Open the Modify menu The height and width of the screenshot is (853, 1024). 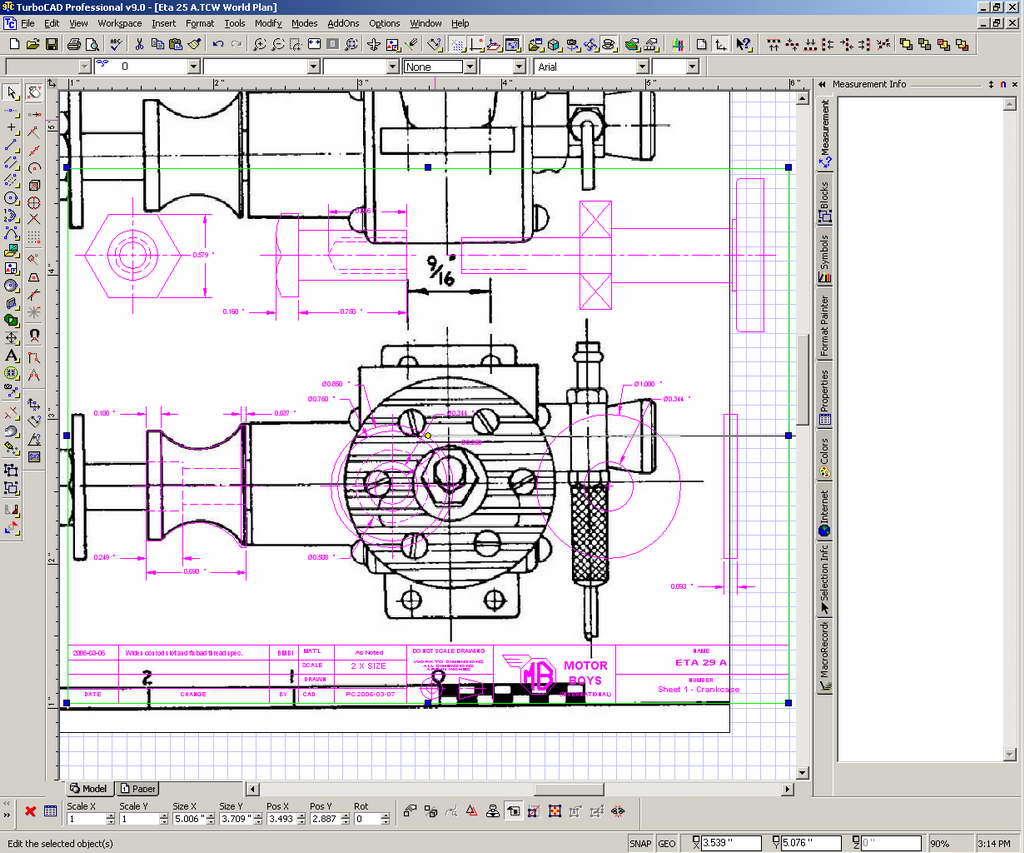pos(267,23)
